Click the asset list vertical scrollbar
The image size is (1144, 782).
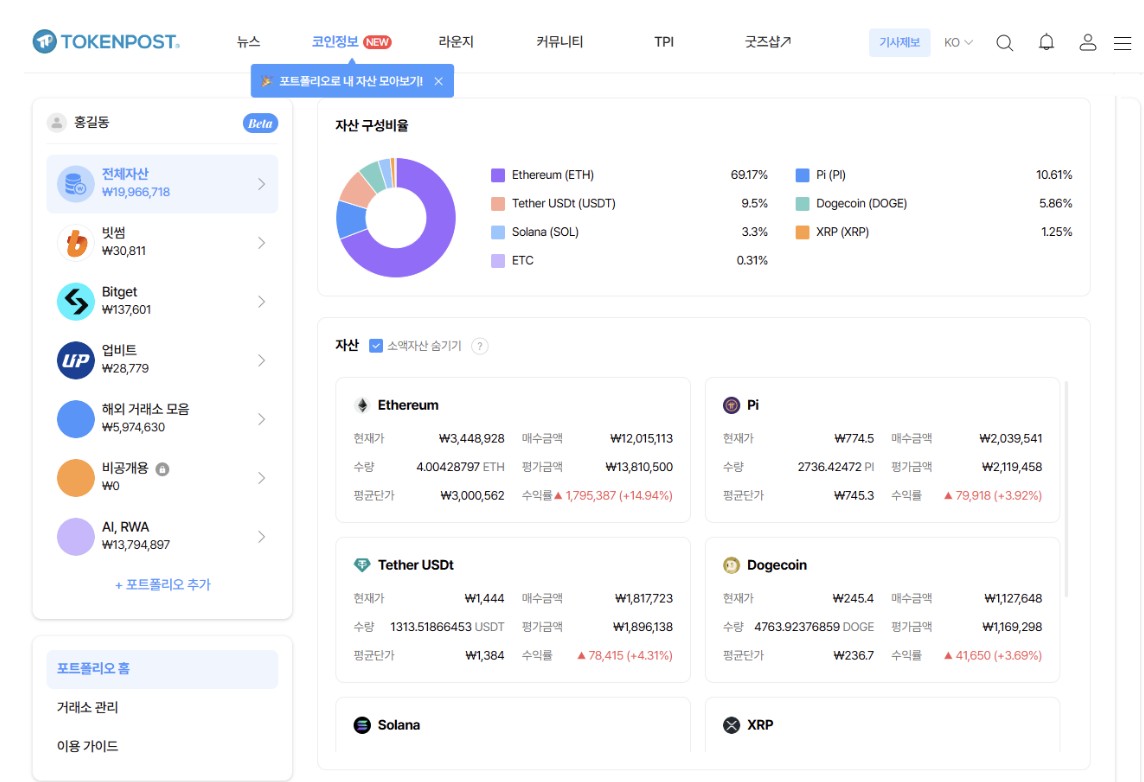point(1066,489)
